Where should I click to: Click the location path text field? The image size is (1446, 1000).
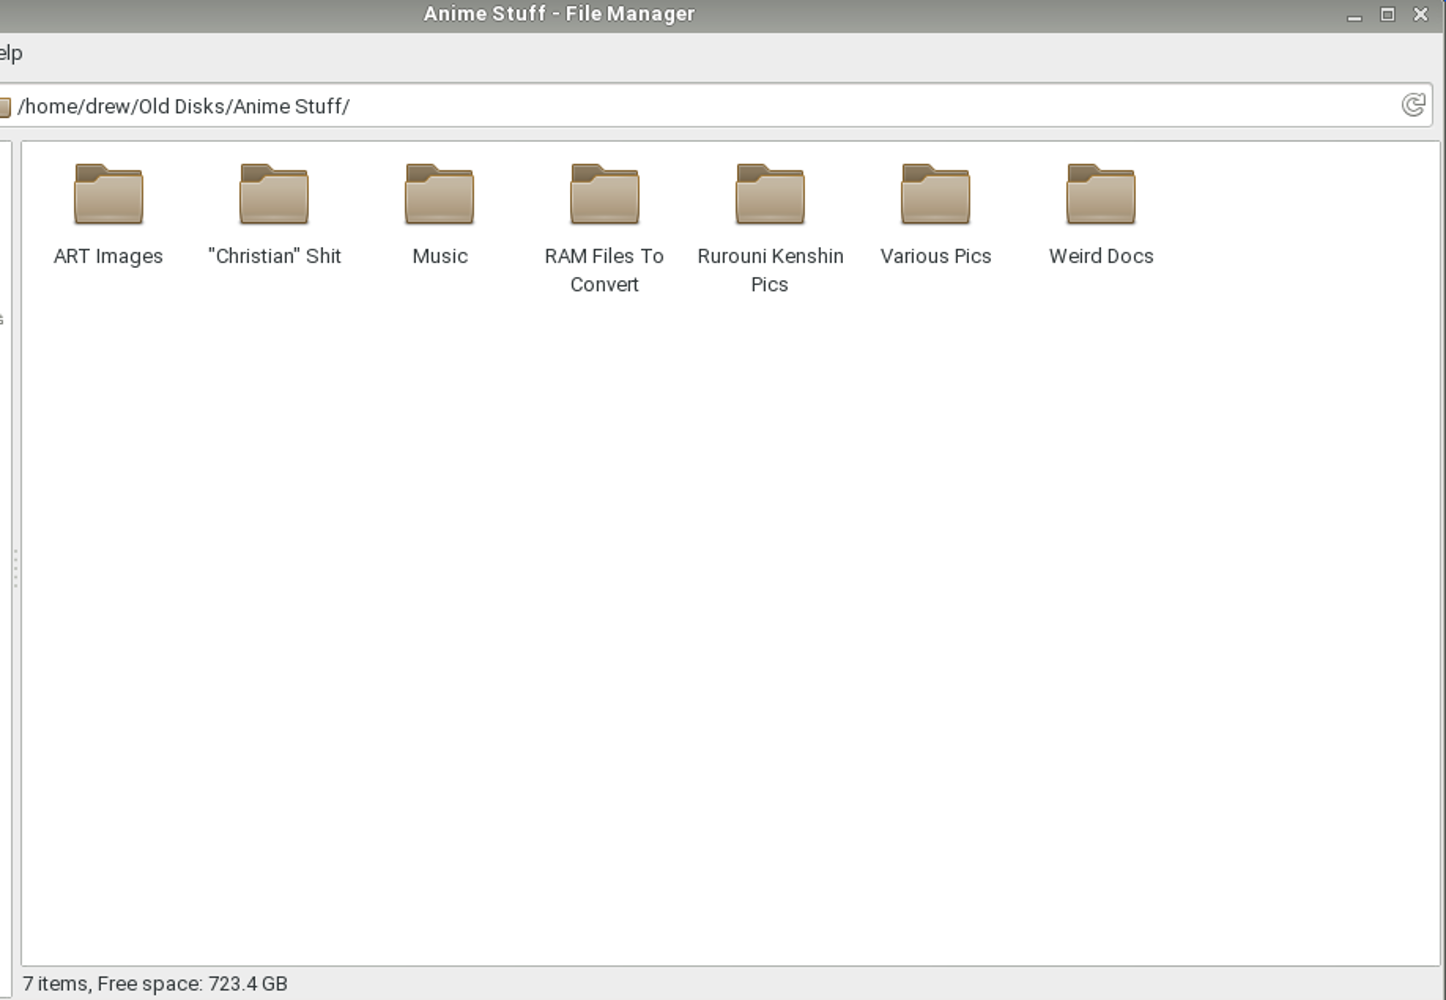(x=700, y=106)
